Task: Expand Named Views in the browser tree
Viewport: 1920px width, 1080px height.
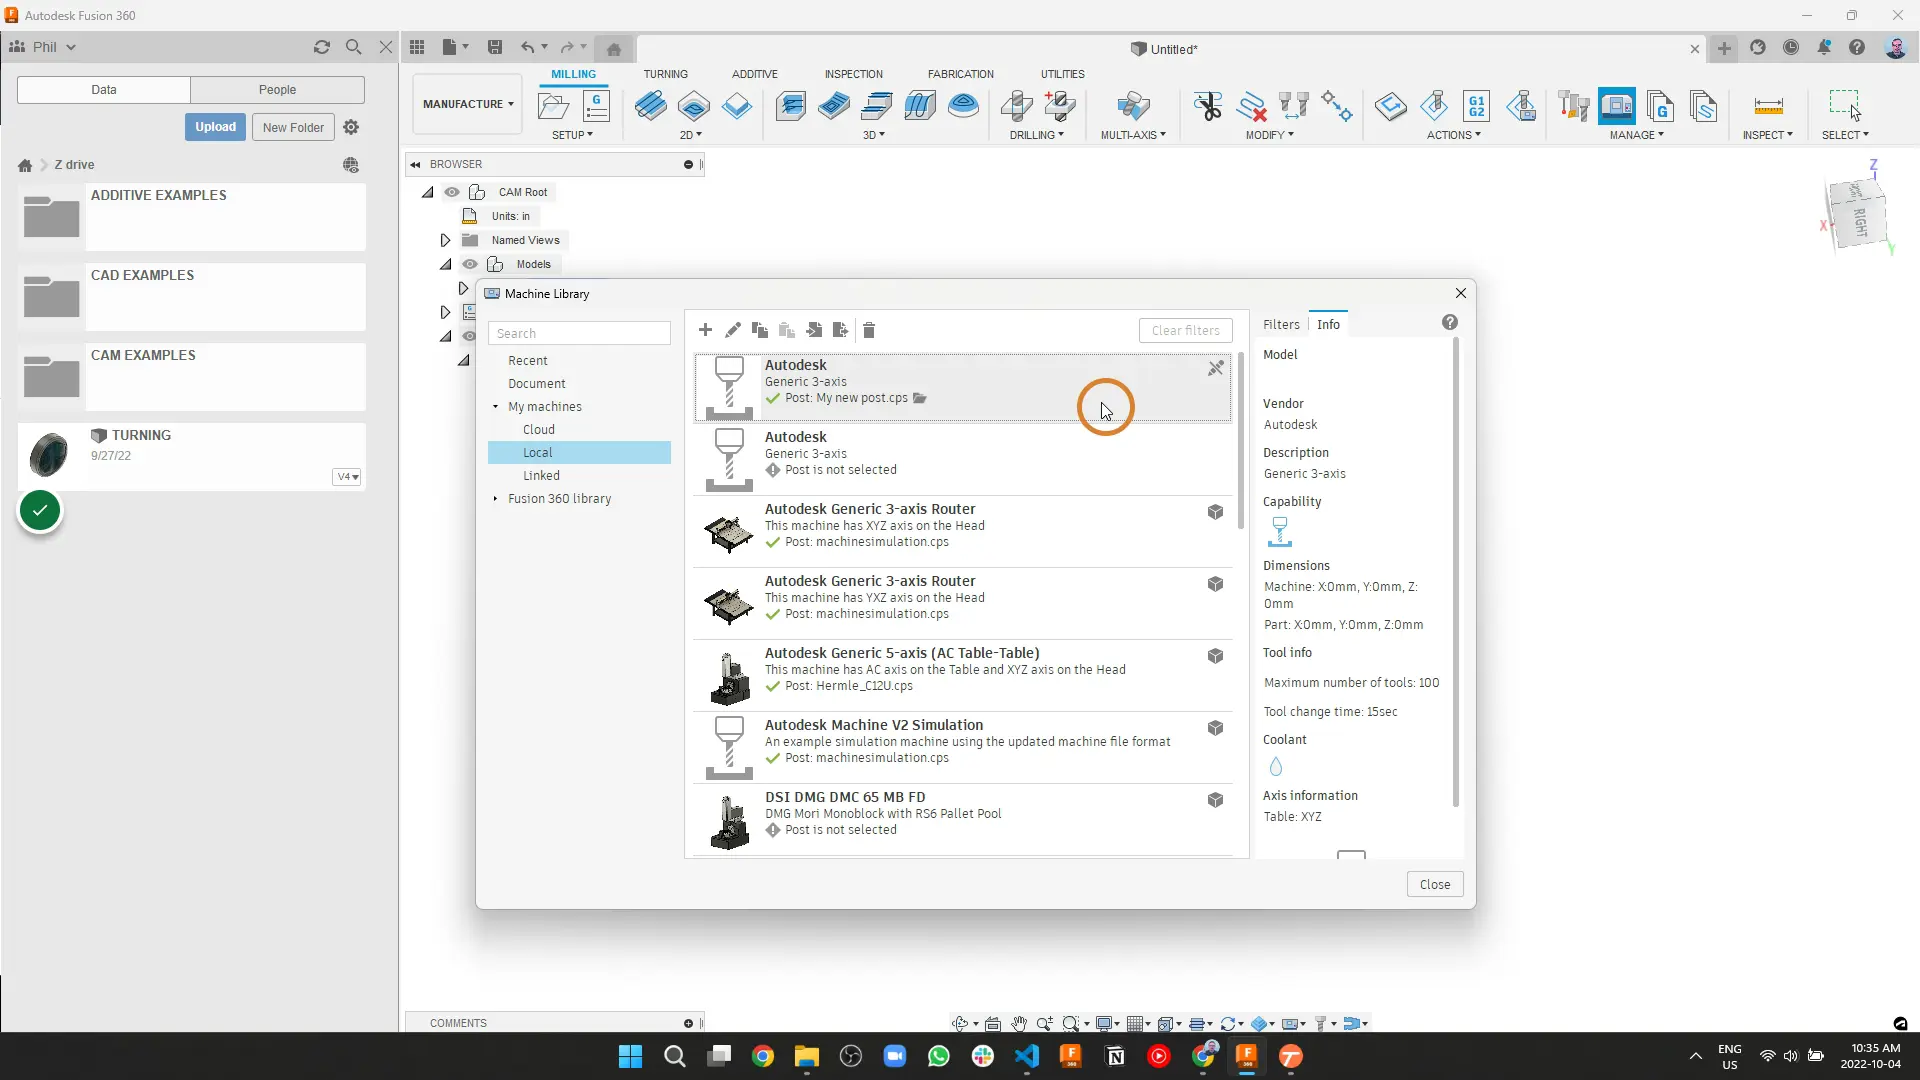Action: [x=445, y=240]
